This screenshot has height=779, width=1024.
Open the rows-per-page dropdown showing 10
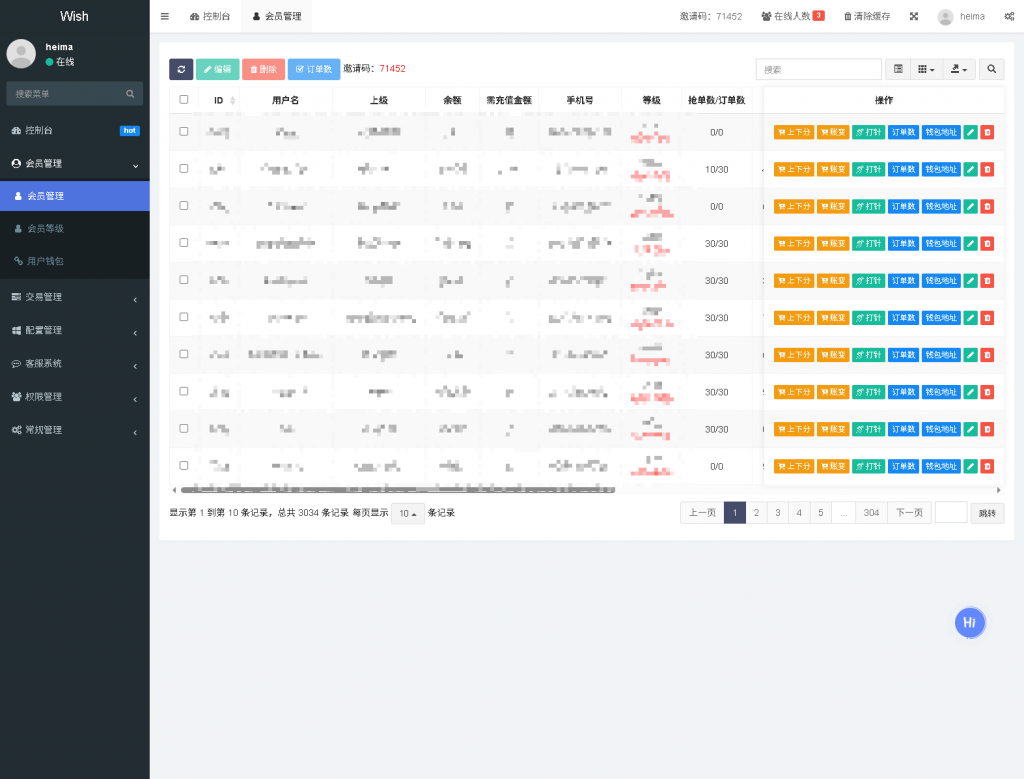point(407,513)
